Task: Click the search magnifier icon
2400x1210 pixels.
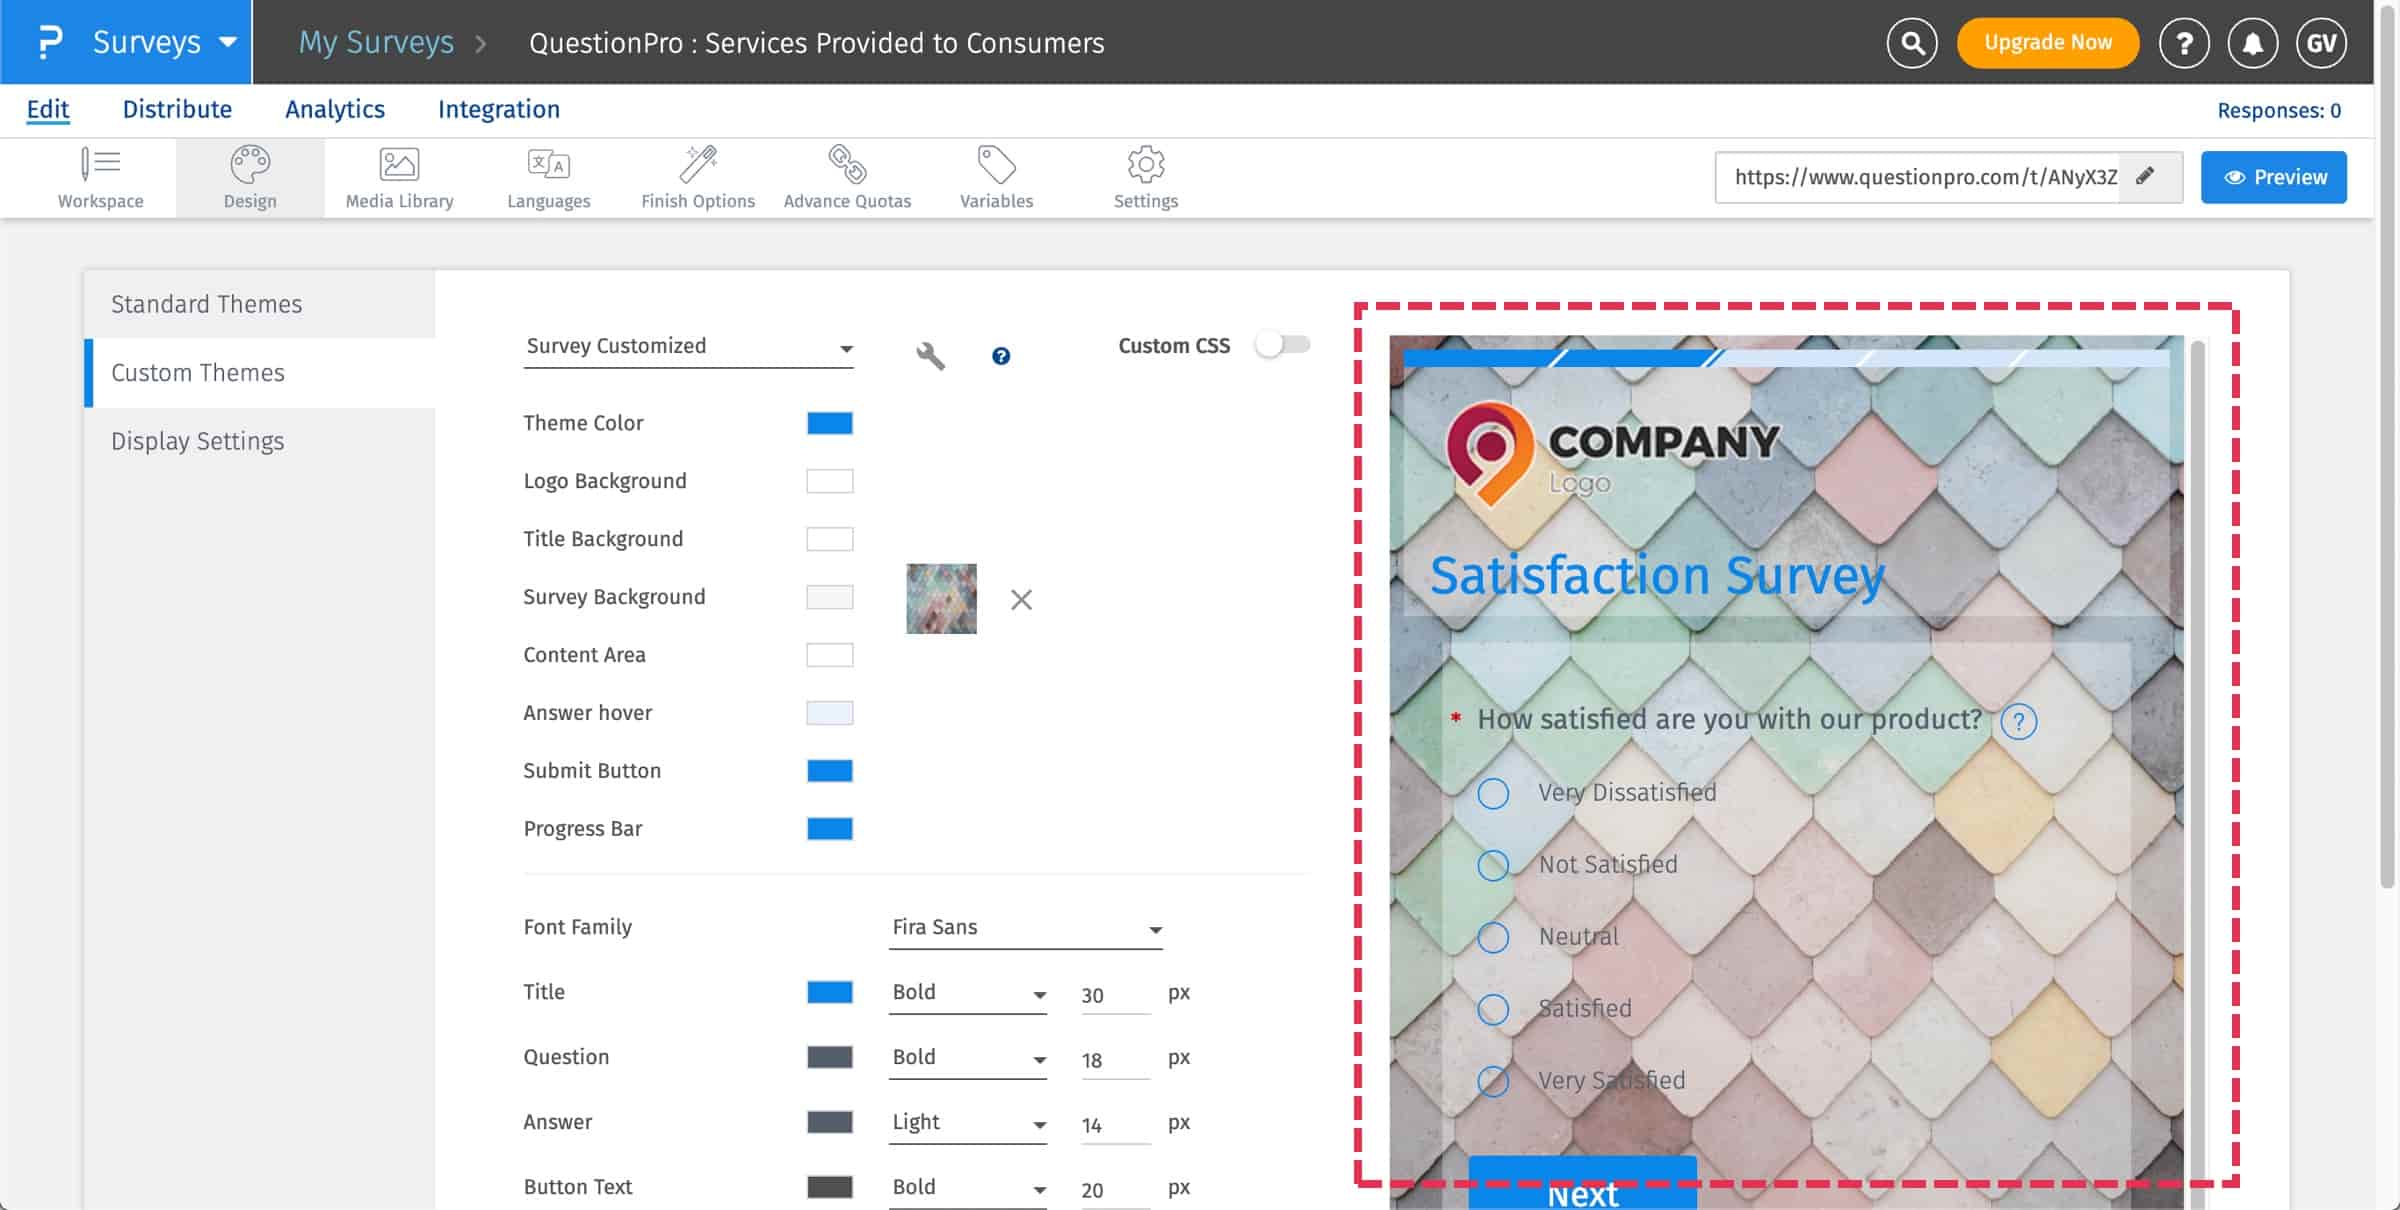Action: (x=1912, y=43)
